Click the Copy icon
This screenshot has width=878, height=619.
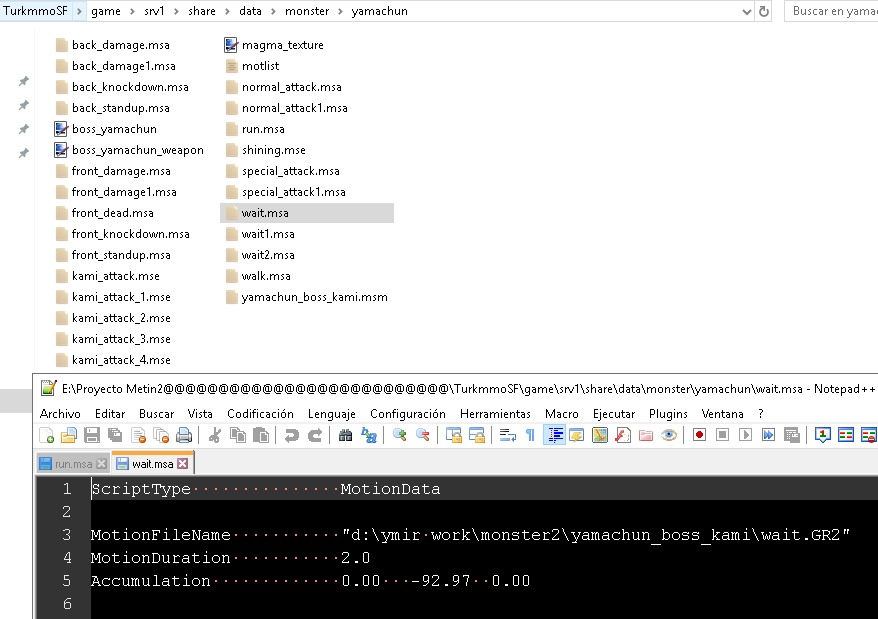click(238, 435)
